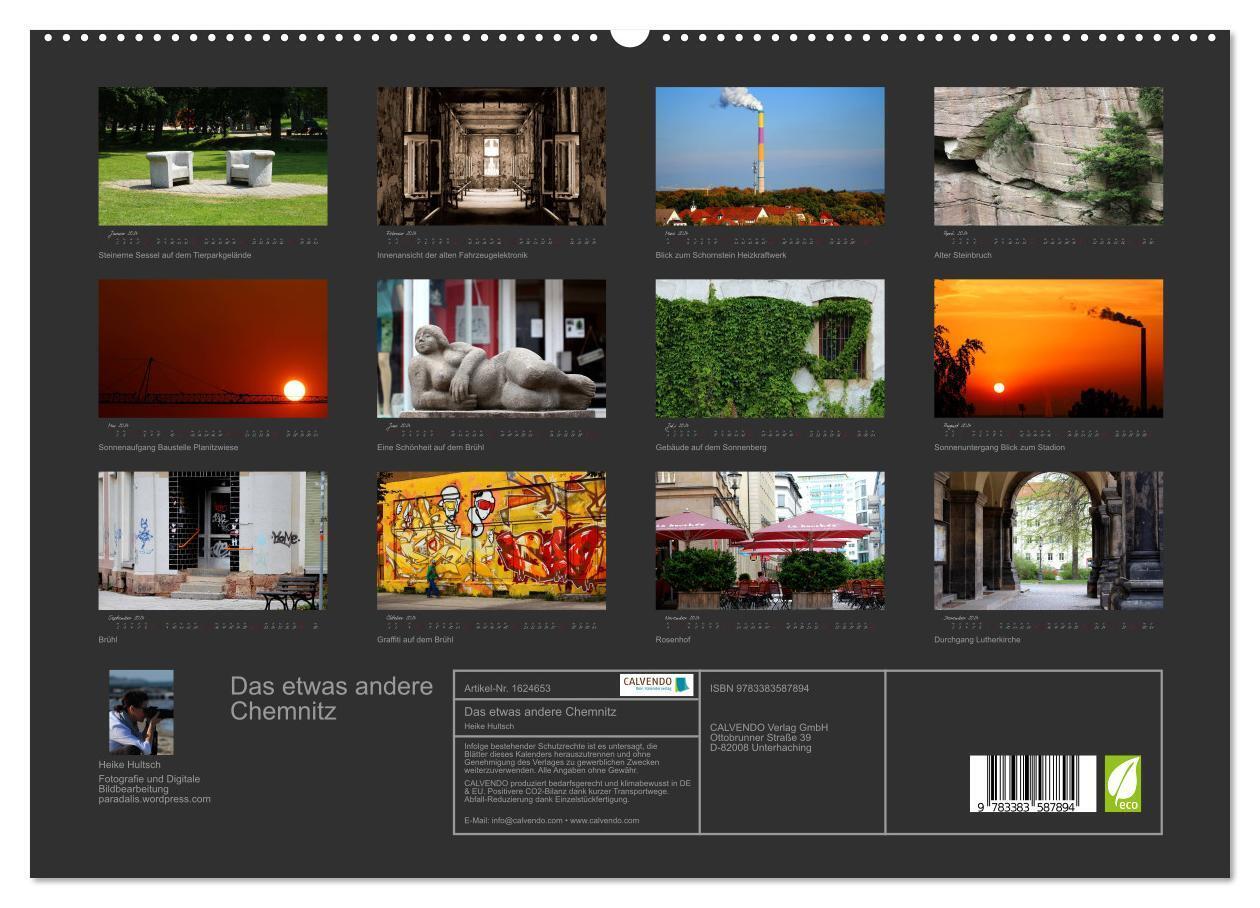This screenshot has width=1260, height=908.
Task: Open the reclining statue Brühl photo
Action: [491, 348]
